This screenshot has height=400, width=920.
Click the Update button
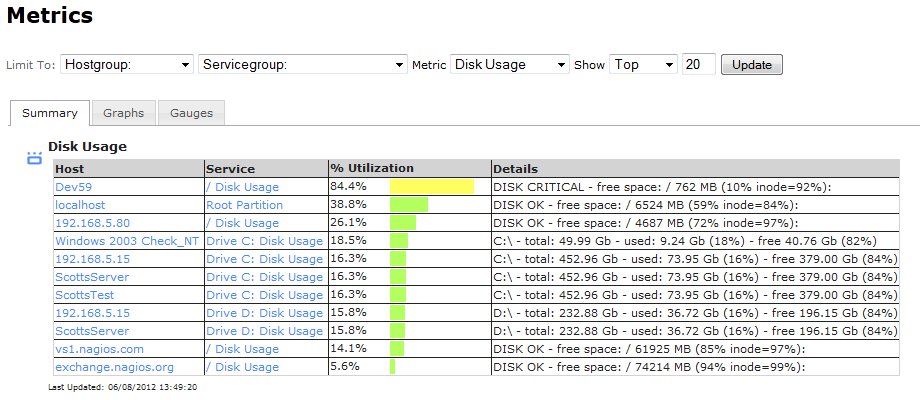[x=752, y=65]
